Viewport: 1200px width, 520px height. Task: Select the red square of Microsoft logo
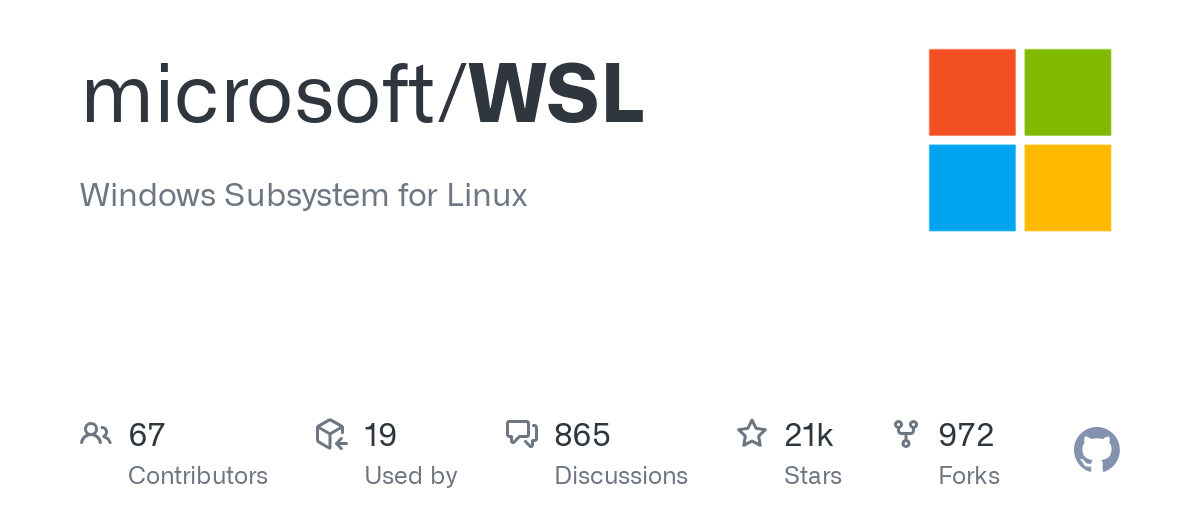click(972, 92)
